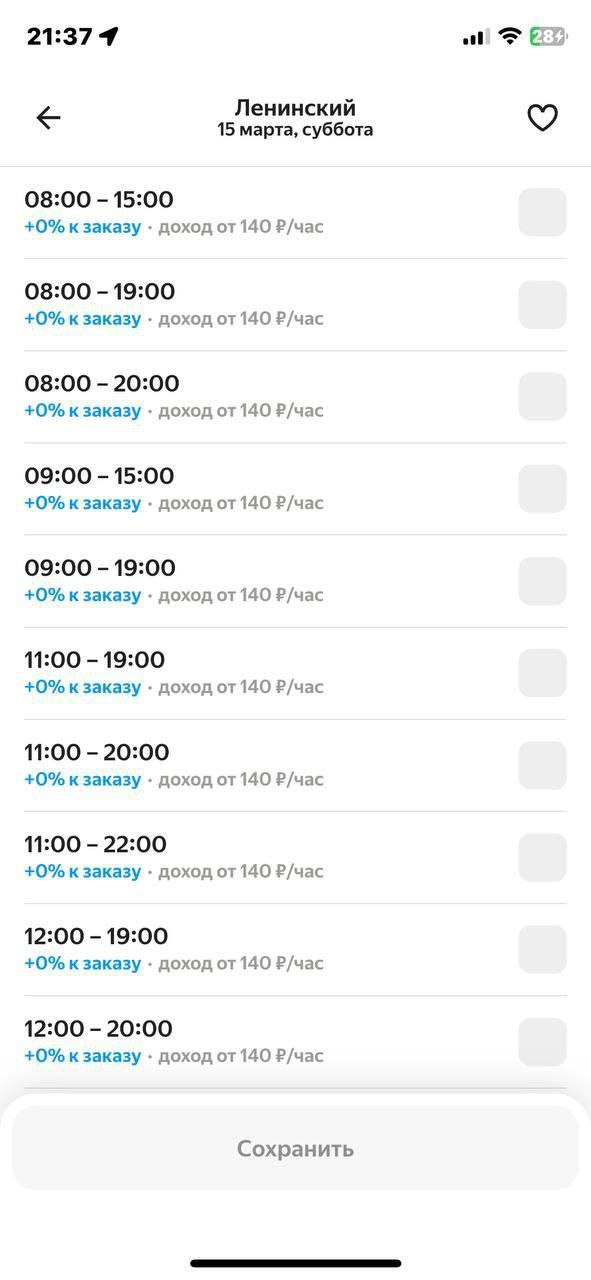Tick the 08:00 – 20:00 slot checkbox
This screenshot has height=1280, width=591.
(542, 397)
